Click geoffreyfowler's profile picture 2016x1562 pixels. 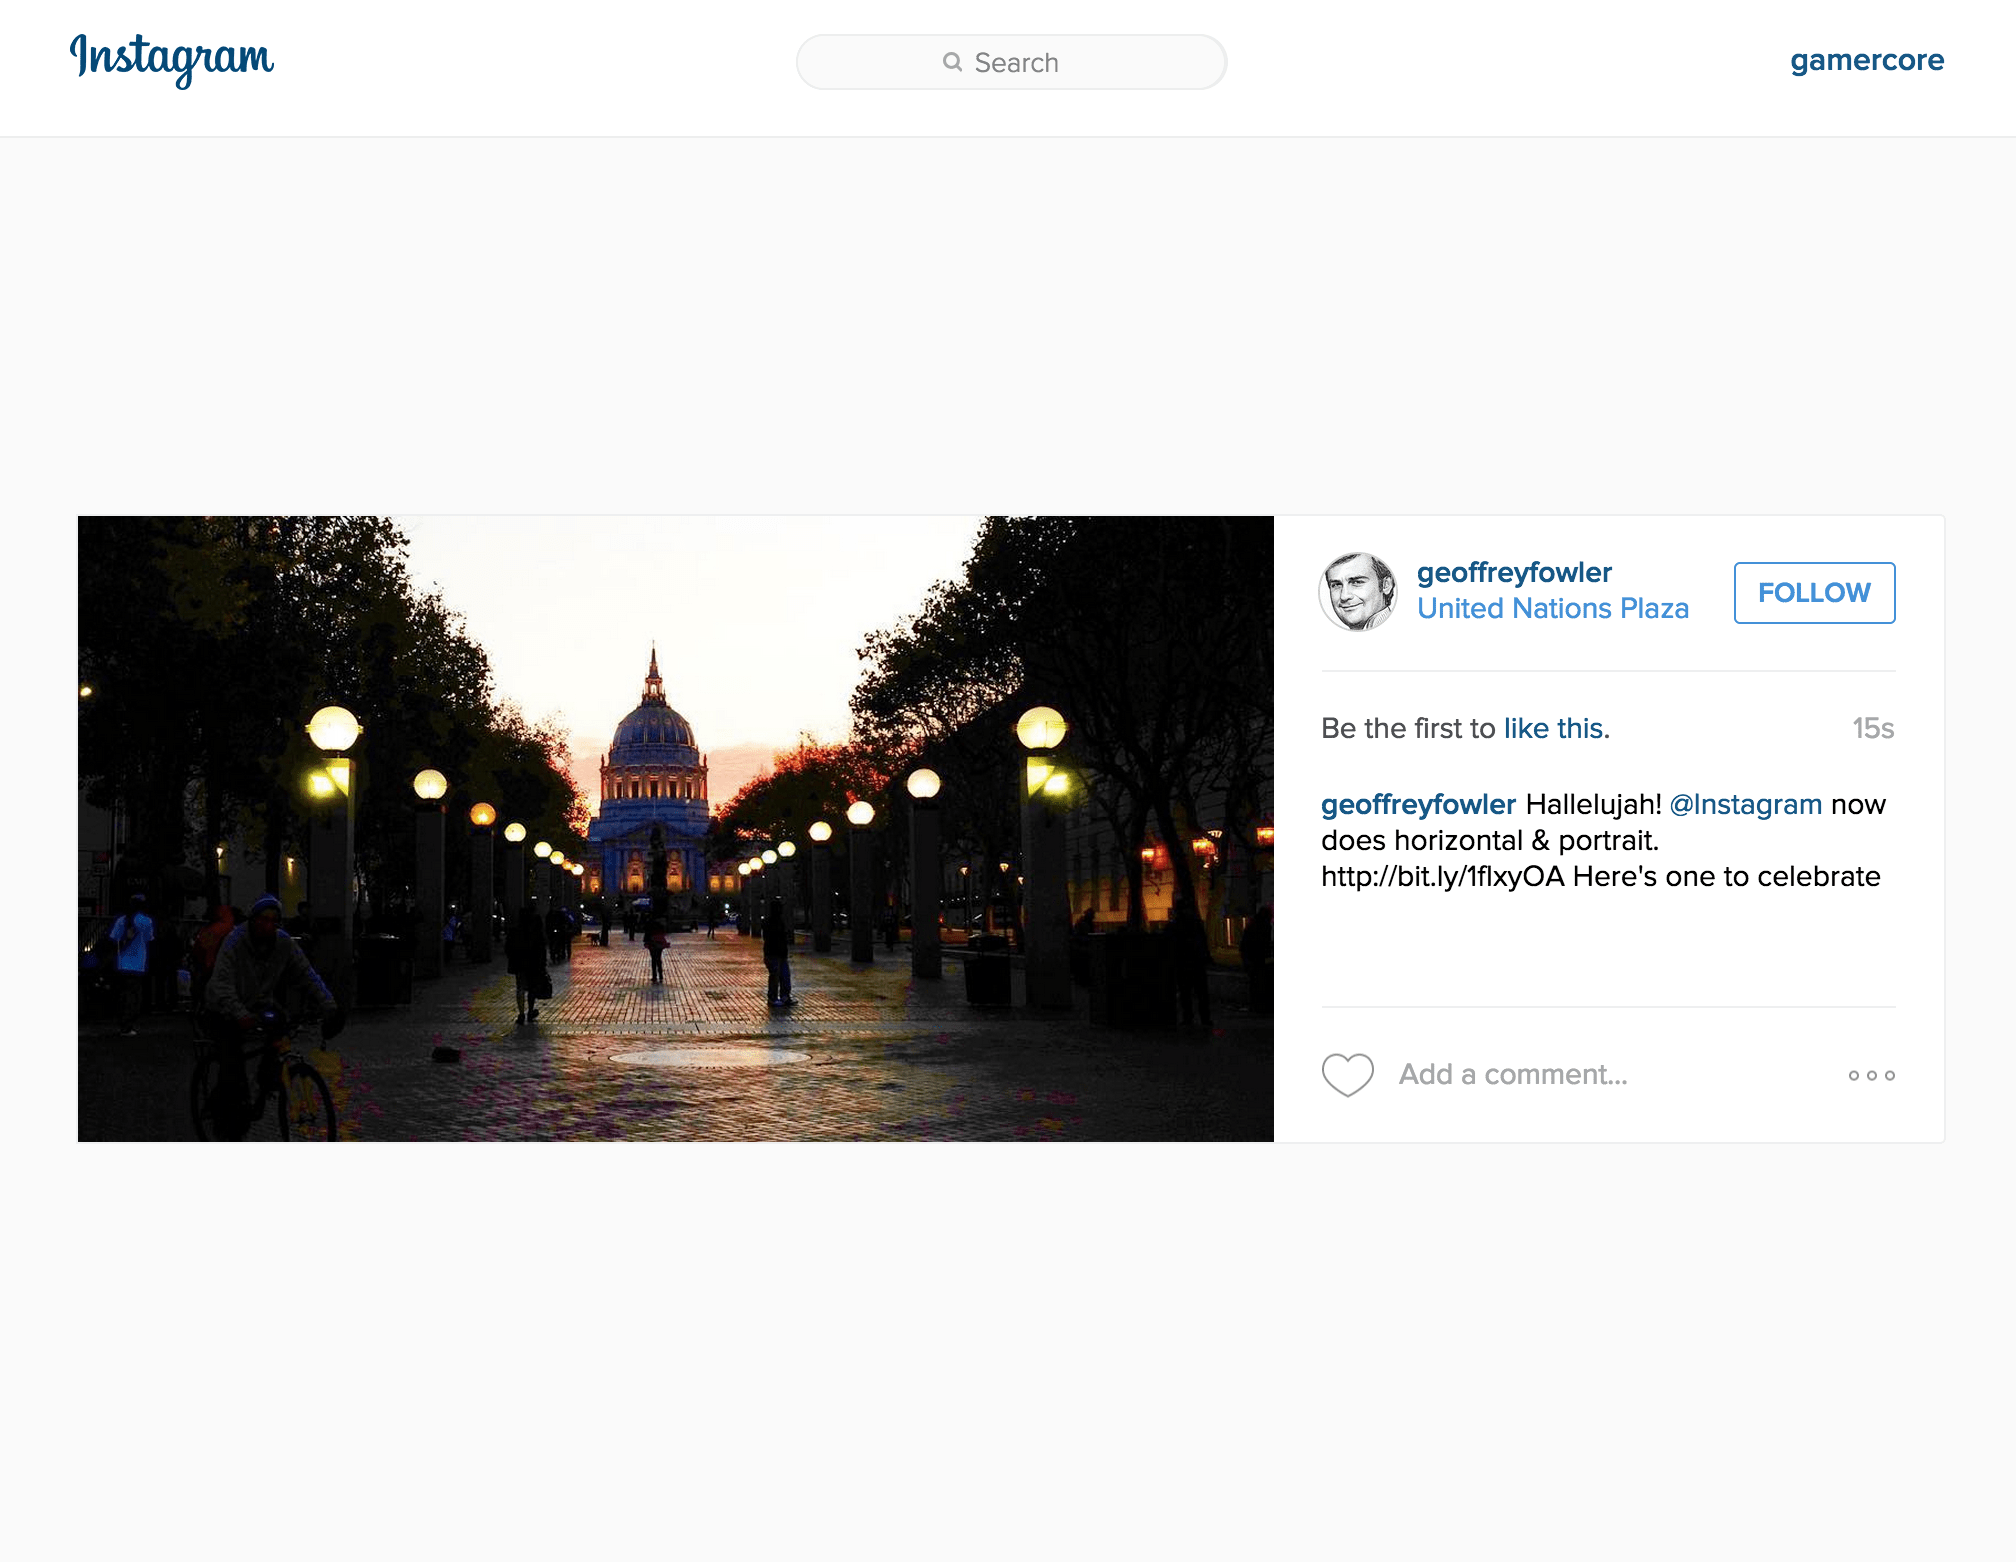[1360, 591]
